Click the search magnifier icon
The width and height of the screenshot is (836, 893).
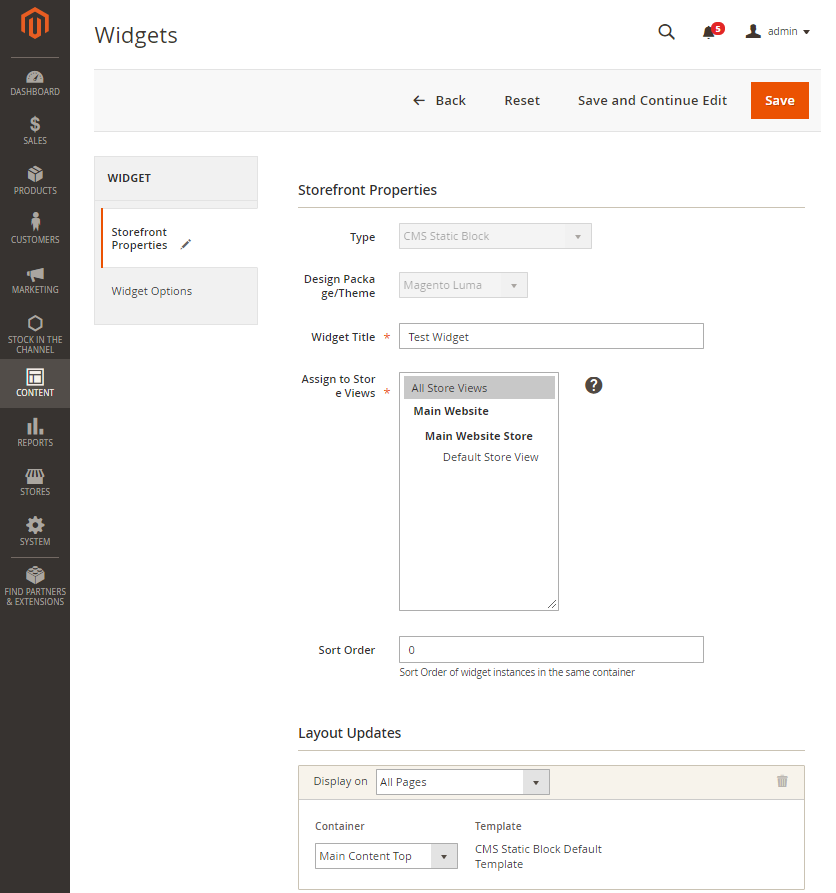coord(666,32)
